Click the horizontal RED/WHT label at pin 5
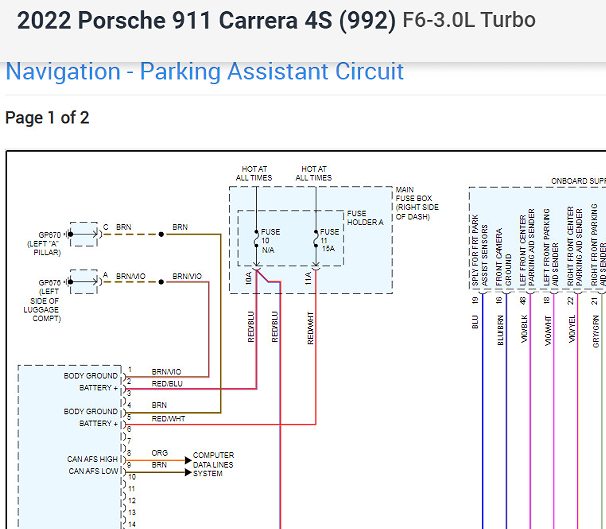The width and height of the screenshot is (606, 529). click(169, 418)
